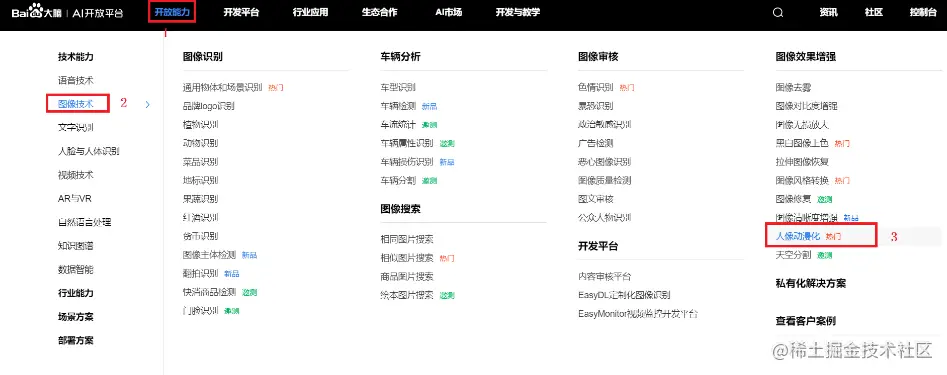This screenshot has width=947, height=375.
Task: Open EasyDL定制化图像识别 link
Action: coord(624,295)
